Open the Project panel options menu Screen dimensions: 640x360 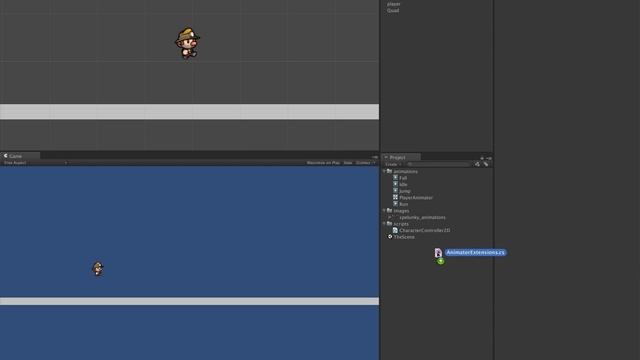[489, 158]
